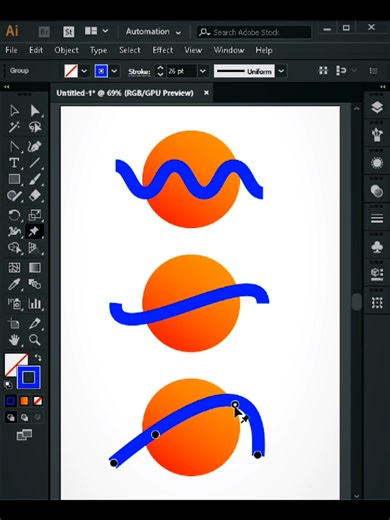Open the Libraries panel icon

[x=377, y=275]
